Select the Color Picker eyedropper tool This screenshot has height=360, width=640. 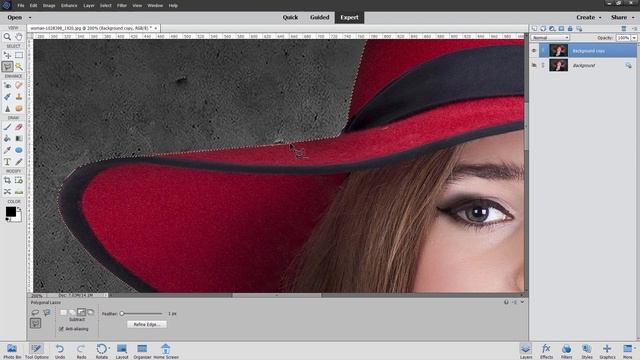[x=7, y=150]
